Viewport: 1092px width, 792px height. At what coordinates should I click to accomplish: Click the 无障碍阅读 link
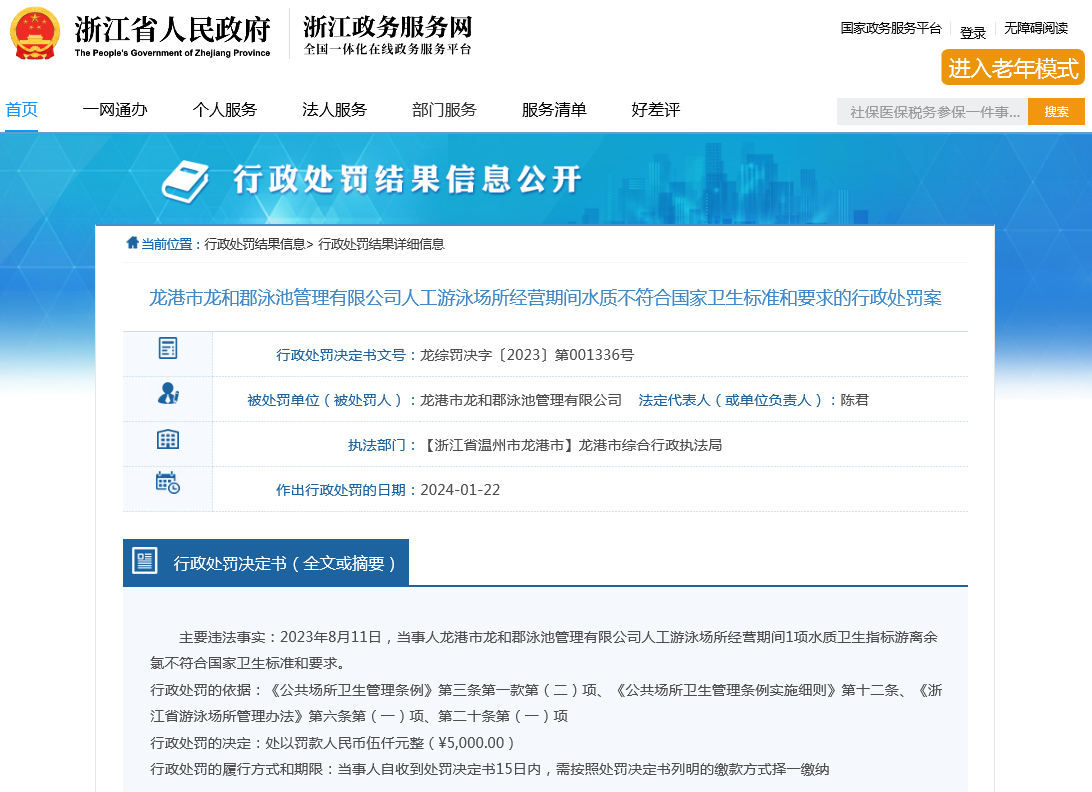tap(1036, 28)
